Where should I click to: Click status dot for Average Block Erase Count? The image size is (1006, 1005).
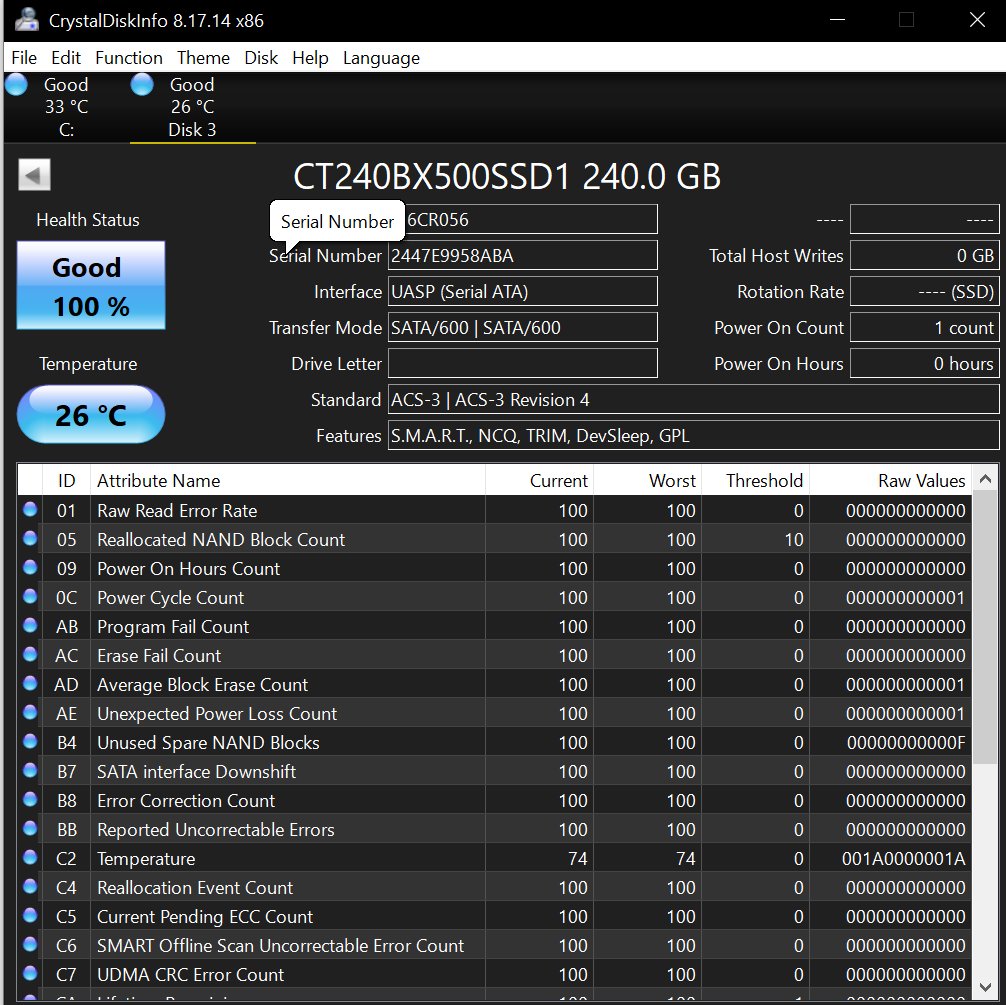[x=30, y=683]
